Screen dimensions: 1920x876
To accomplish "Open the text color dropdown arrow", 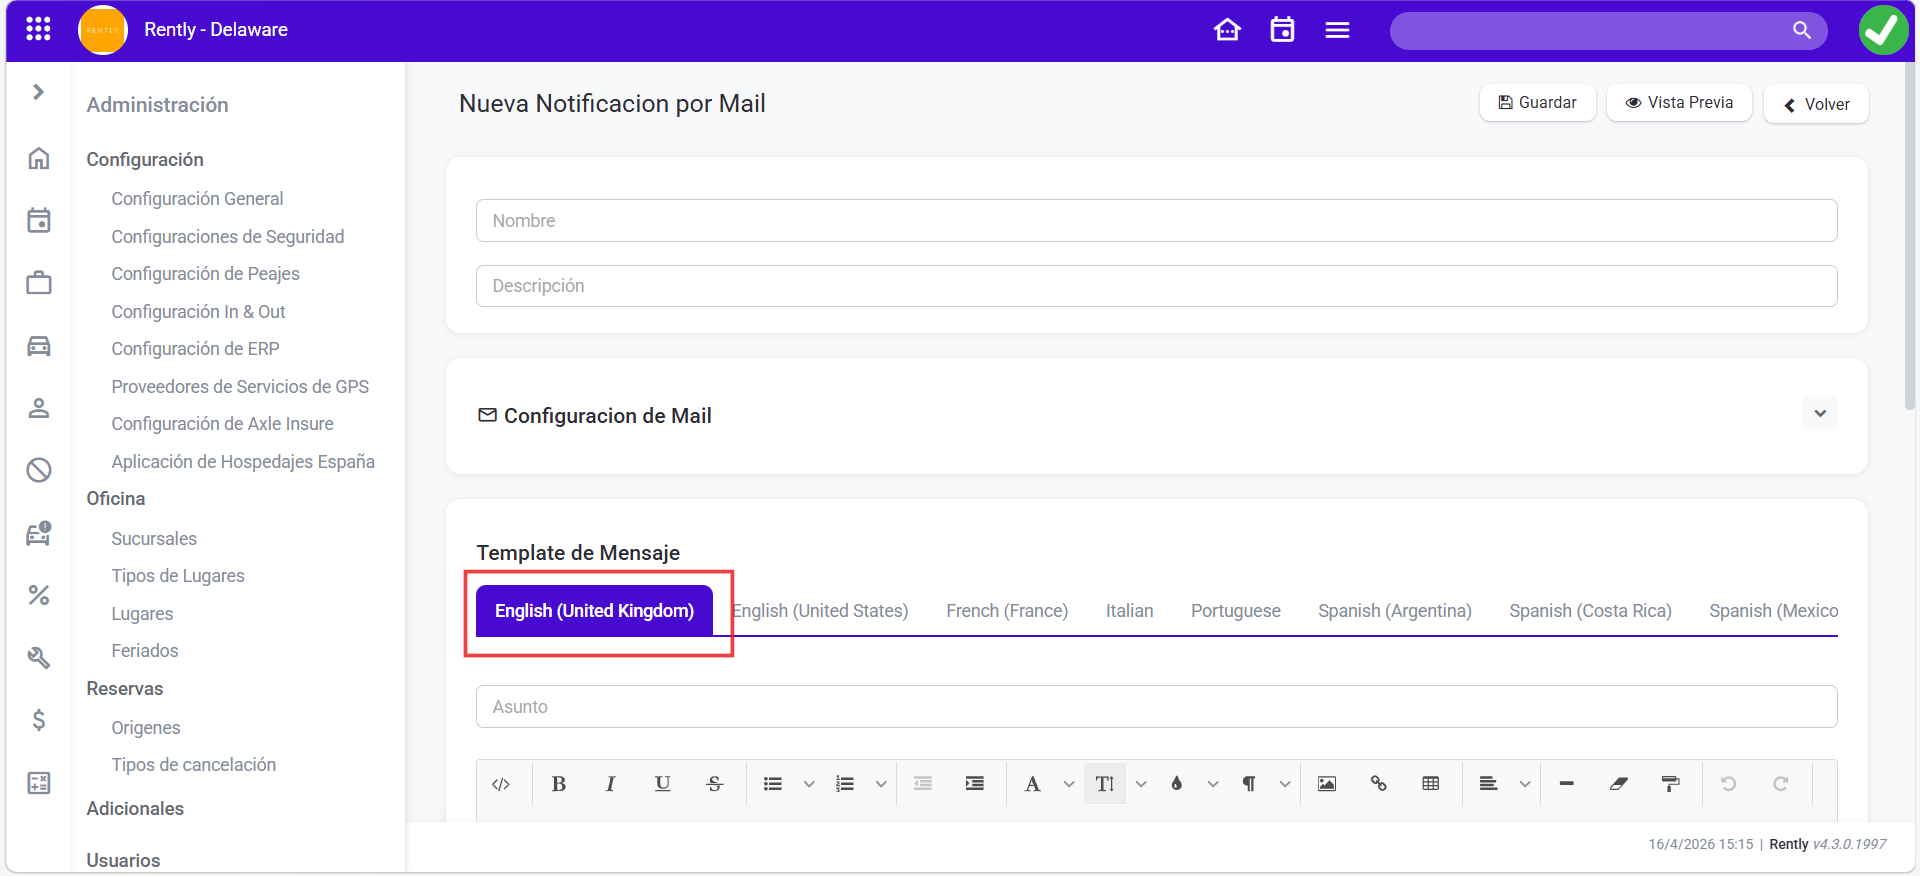I will point(1068,784).
